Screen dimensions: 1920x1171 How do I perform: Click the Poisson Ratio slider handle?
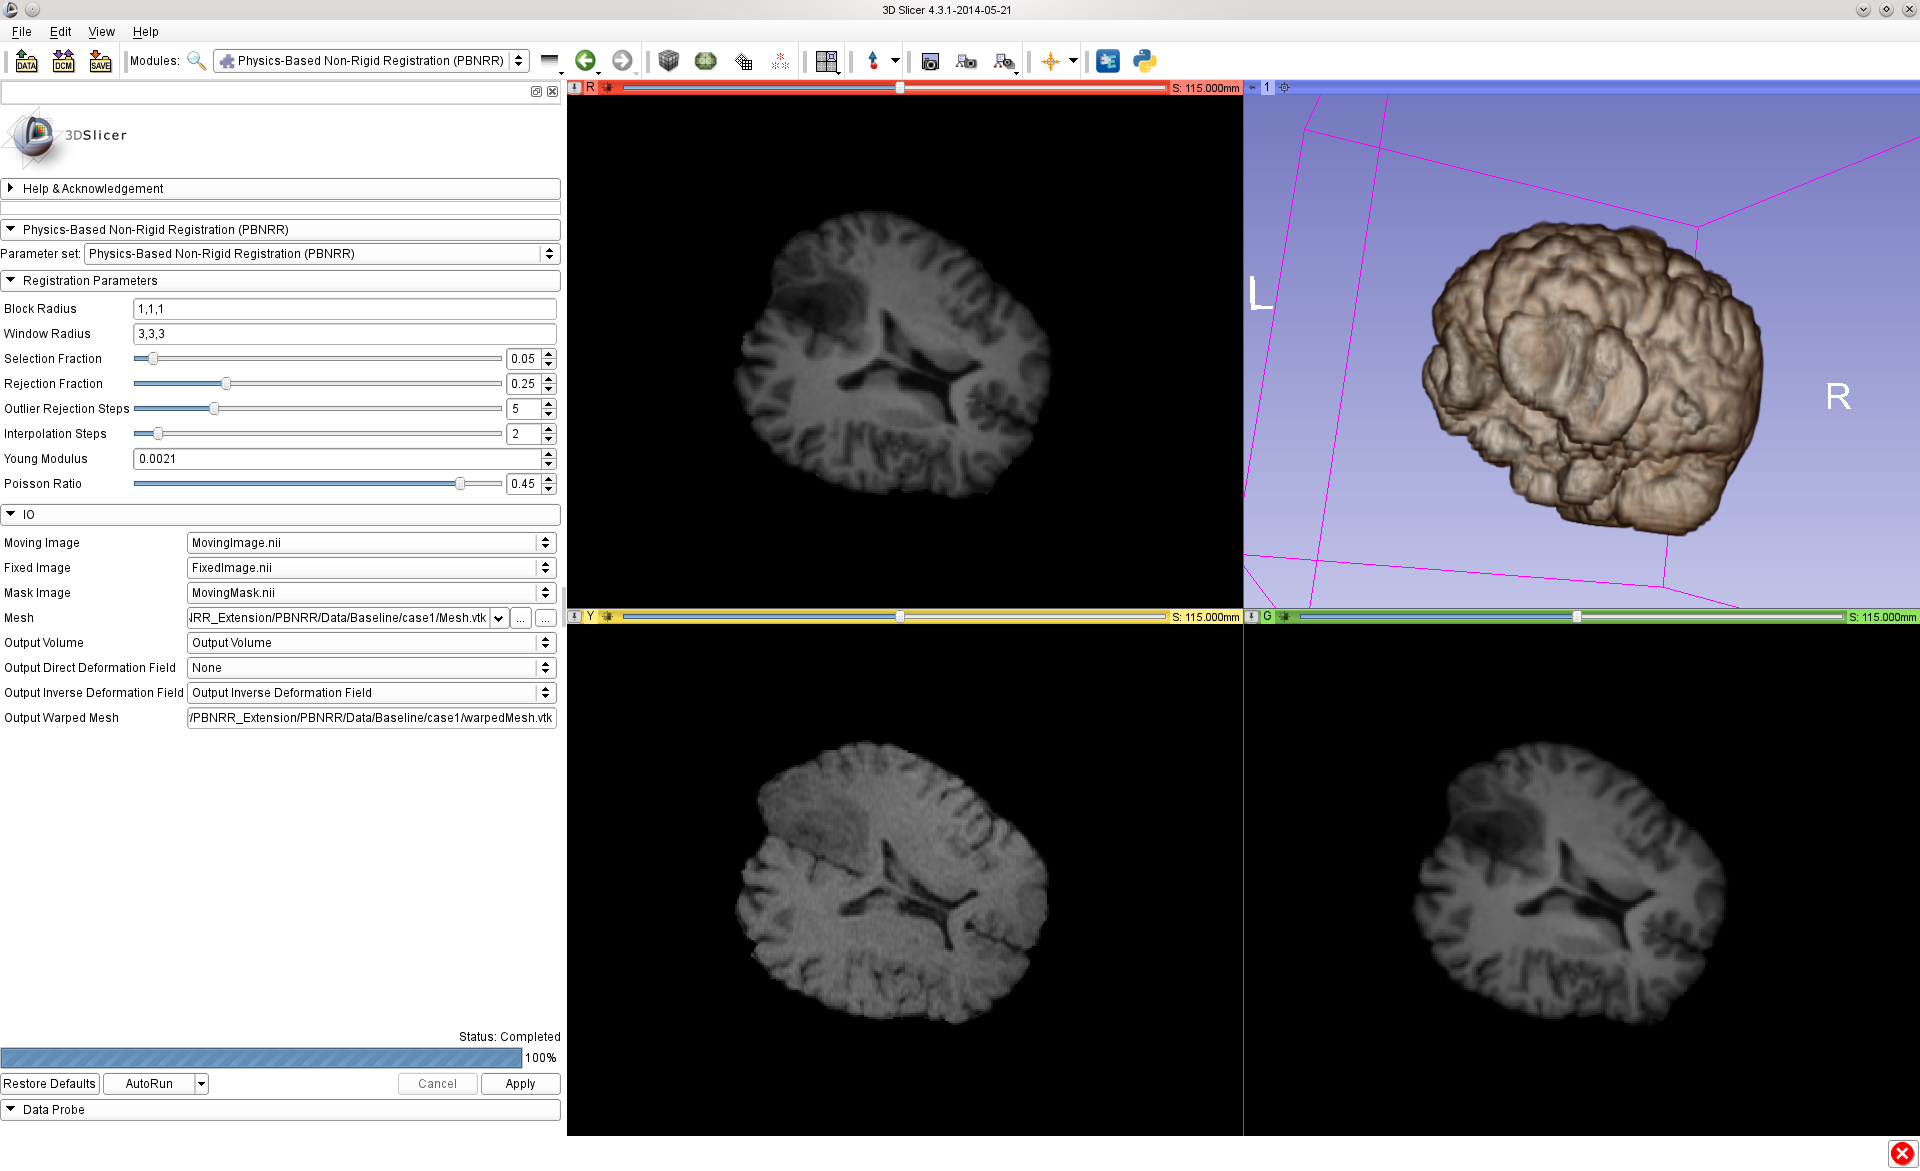(460, 484)
